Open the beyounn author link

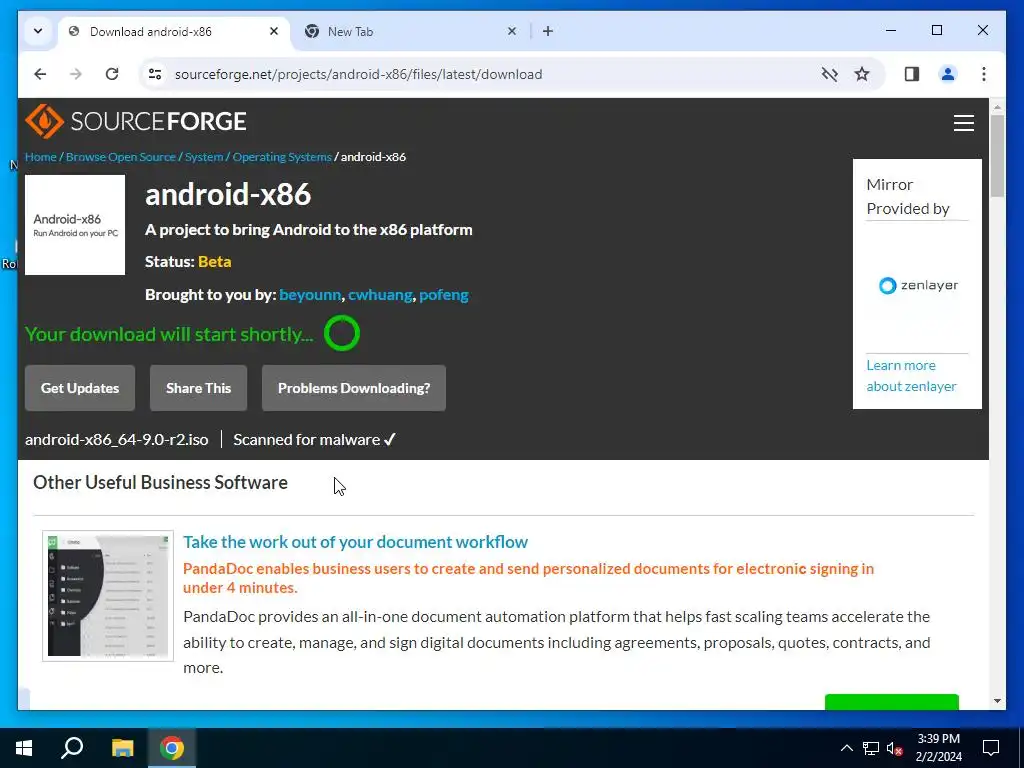[x=310, y=295]
